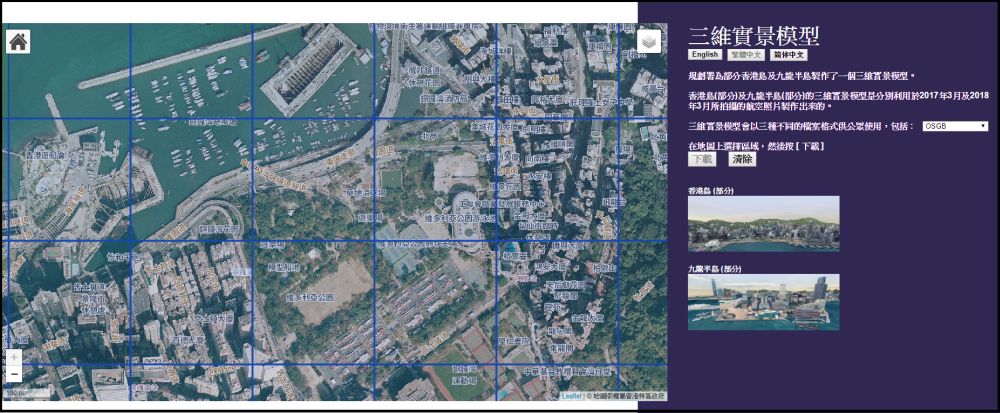Select 繁體中文 language button
The height and width of the screenshot is (413, 1000).
pos(746,55)
